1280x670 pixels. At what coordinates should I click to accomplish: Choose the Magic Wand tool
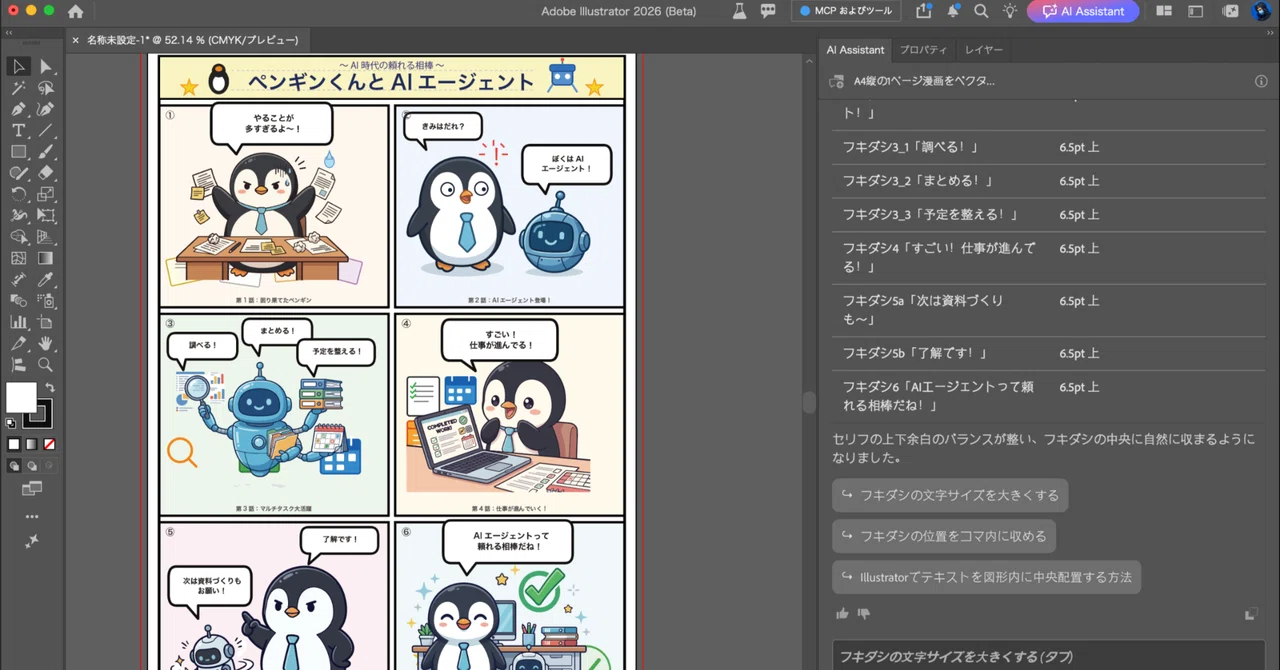click(18, 88)
